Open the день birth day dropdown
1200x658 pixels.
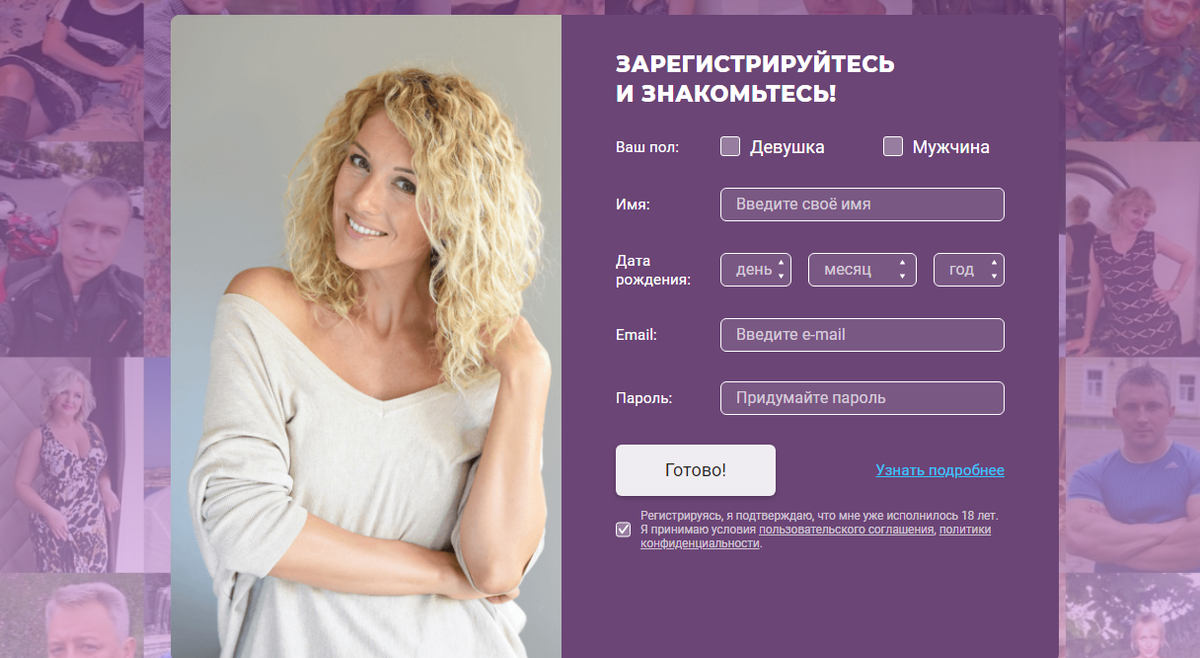tap(756, 270)
